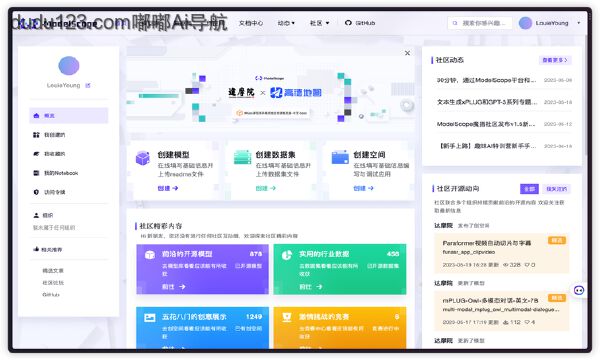Click 查看更多 in the 社区动态 panel
600x360 pixels.
pos(555,60)
